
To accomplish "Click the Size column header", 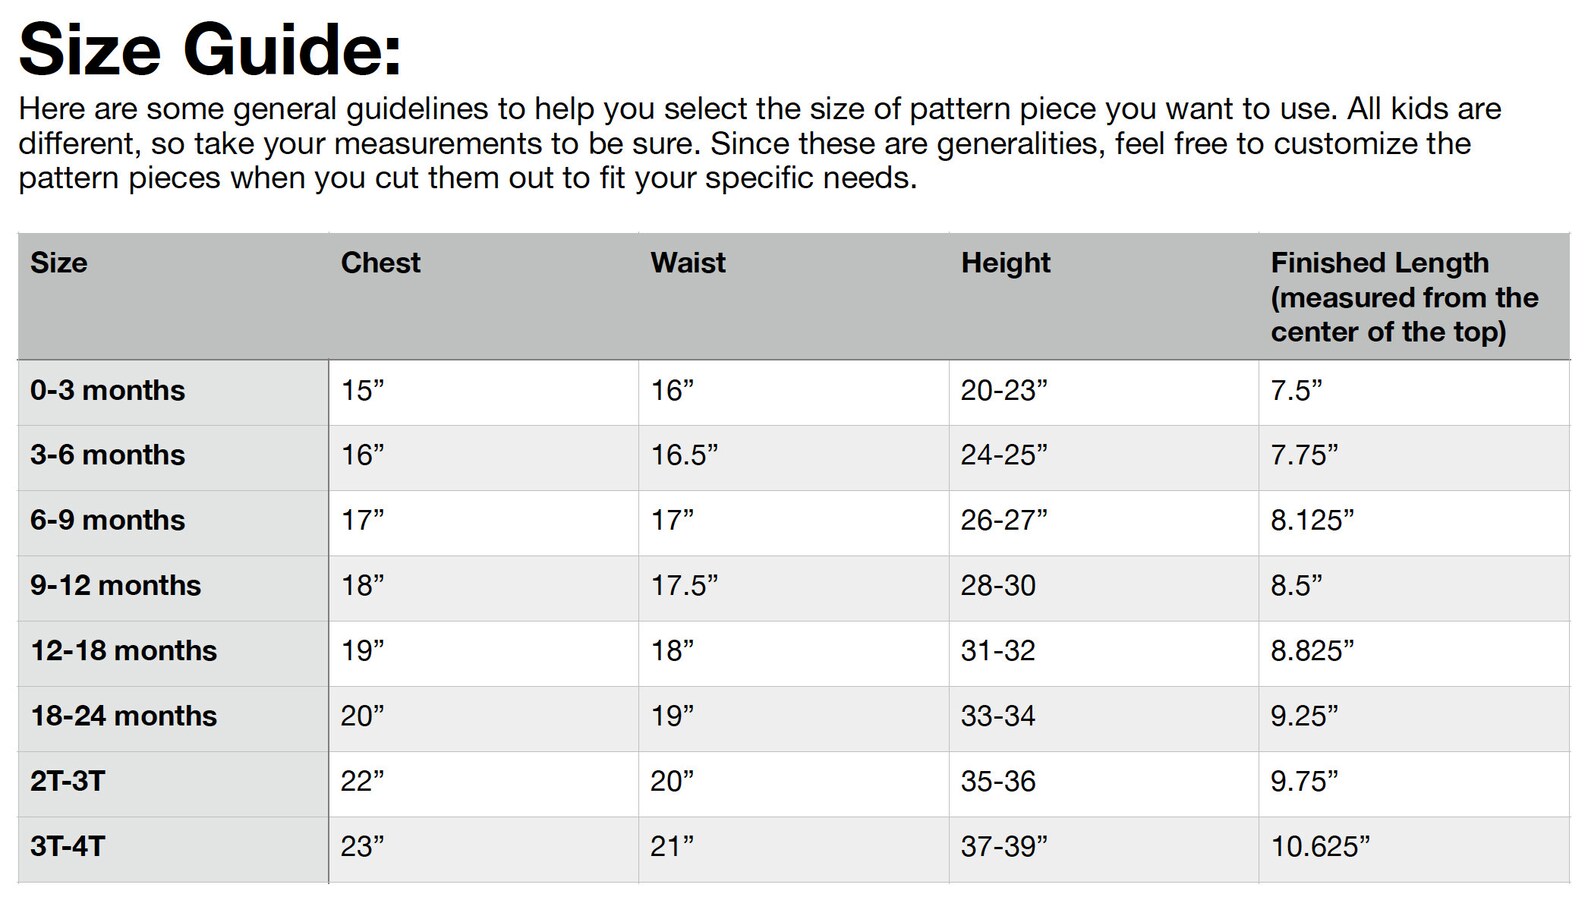I will pos(58,263).
